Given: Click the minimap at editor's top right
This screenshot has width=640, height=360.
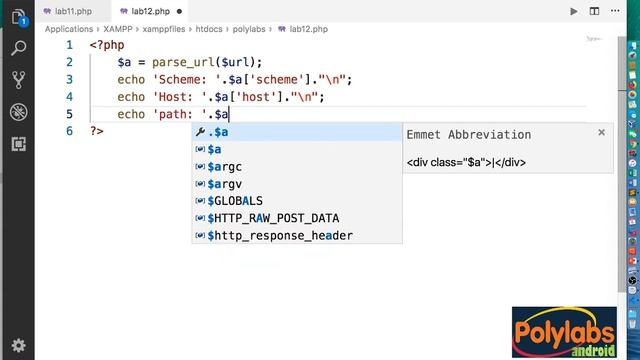Looking at the screenshot, I should [x=593, y=39].
